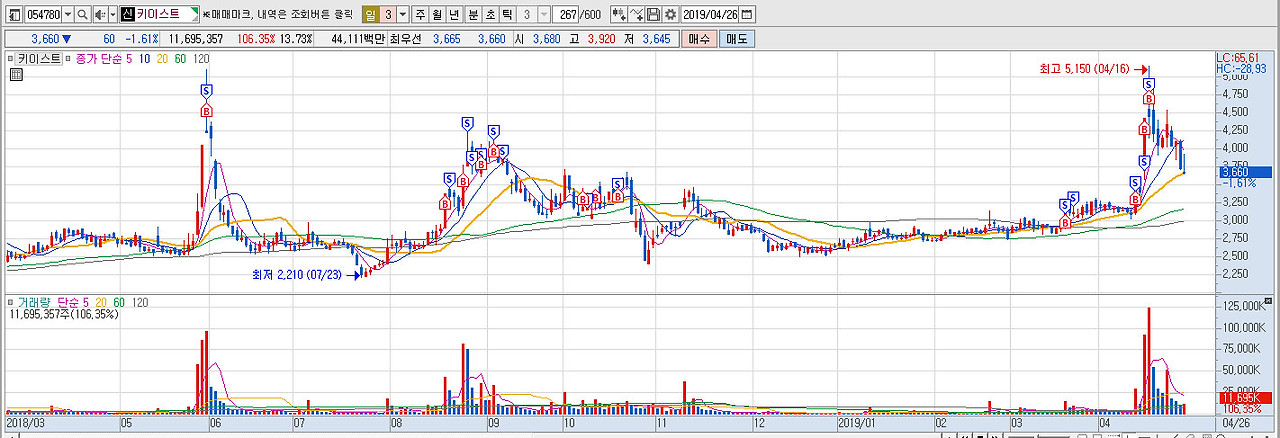1280x438 pixels.
Task: Click the 60 price moving average legend
Action: [180, 58]
